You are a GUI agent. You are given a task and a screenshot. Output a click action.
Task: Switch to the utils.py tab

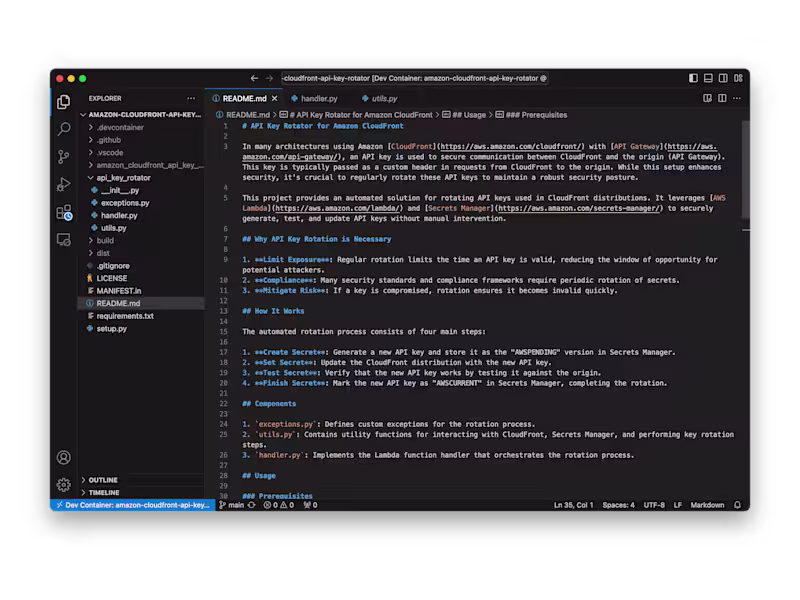(x=380, y=98)
